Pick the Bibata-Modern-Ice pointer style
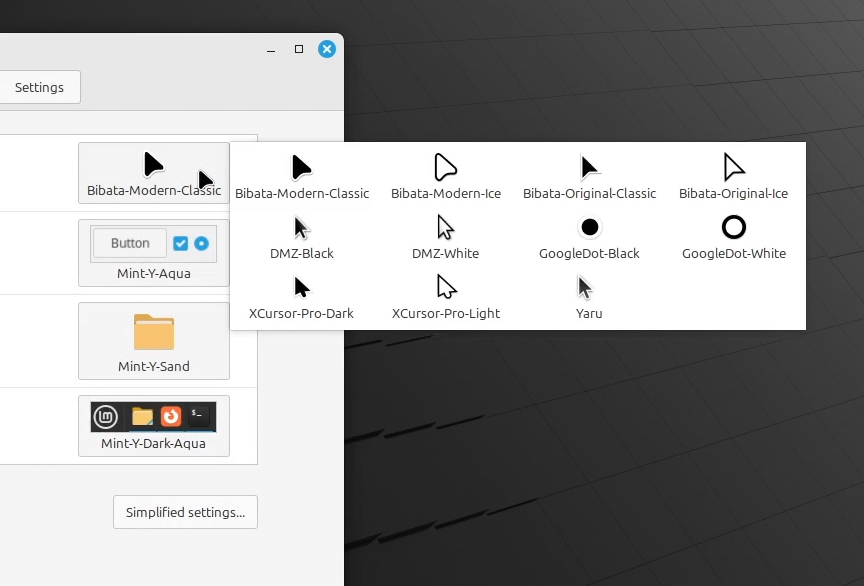 point(445,177)
